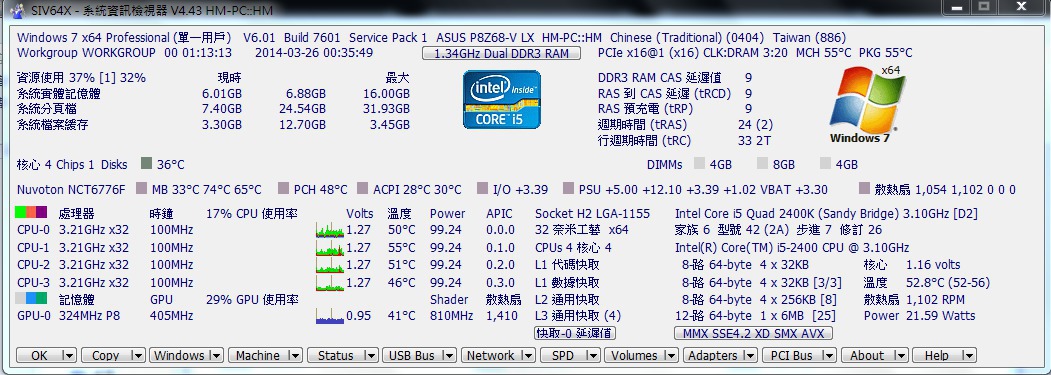Viewport: 1051px width, 375px height.
Task: Click the CPU-0 usage graph
Action: (329, 230)
